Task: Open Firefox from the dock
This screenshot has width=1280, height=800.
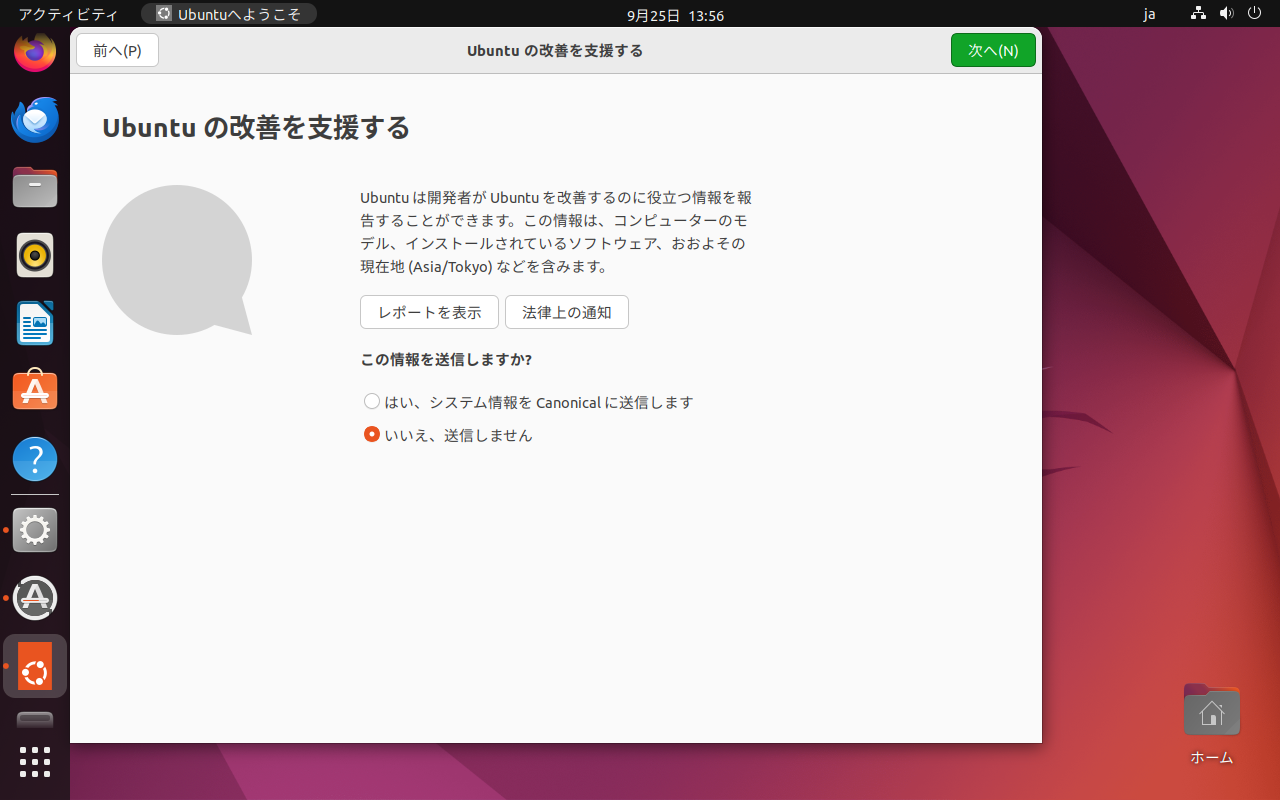Action: click(x=35, y=52)
